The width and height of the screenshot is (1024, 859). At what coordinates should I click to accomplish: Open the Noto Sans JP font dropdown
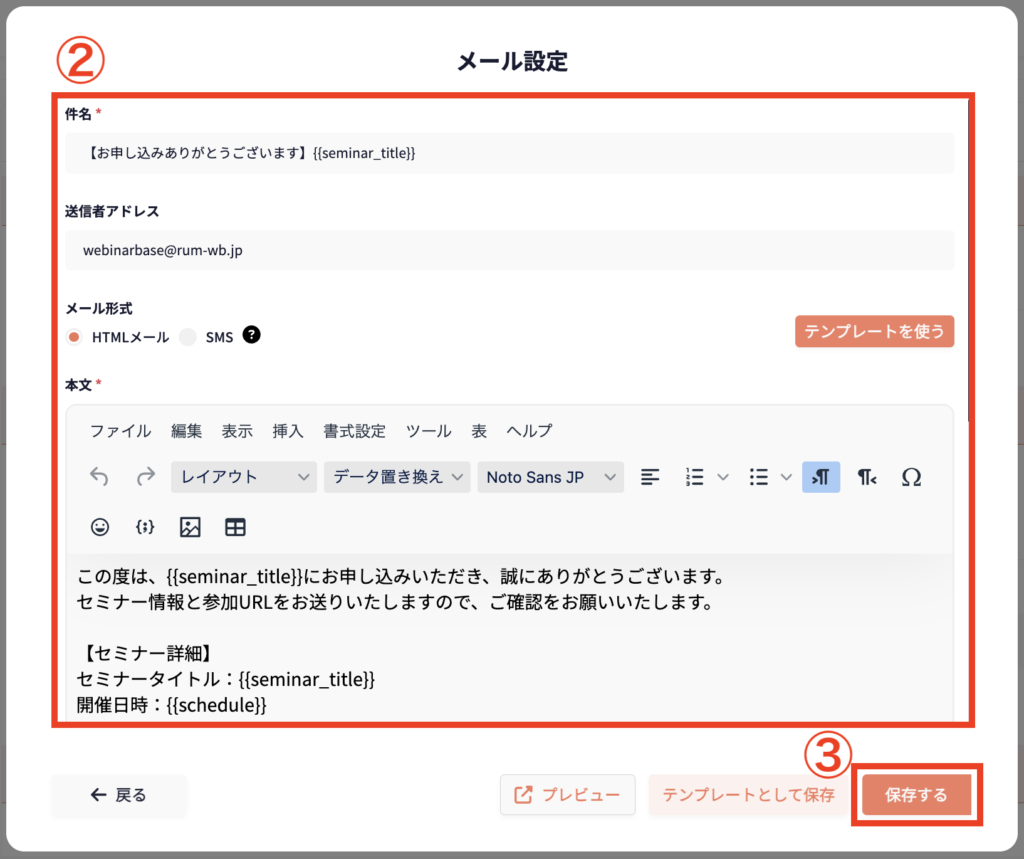[x=550, y=477]
